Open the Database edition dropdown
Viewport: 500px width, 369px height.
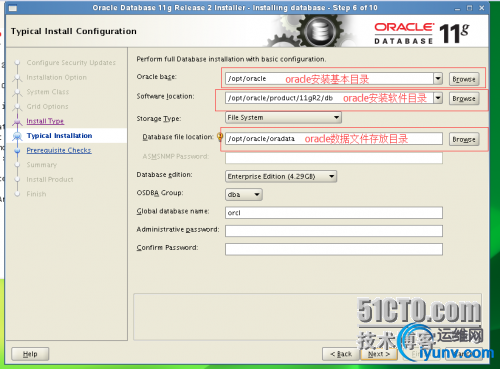281,176
